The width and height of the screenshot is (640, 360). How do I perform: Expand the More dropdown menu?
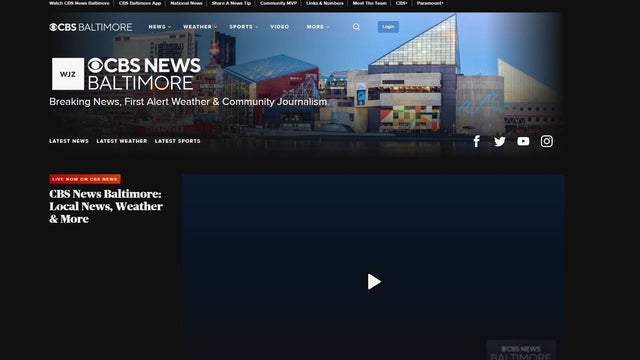tap(318, 27)
